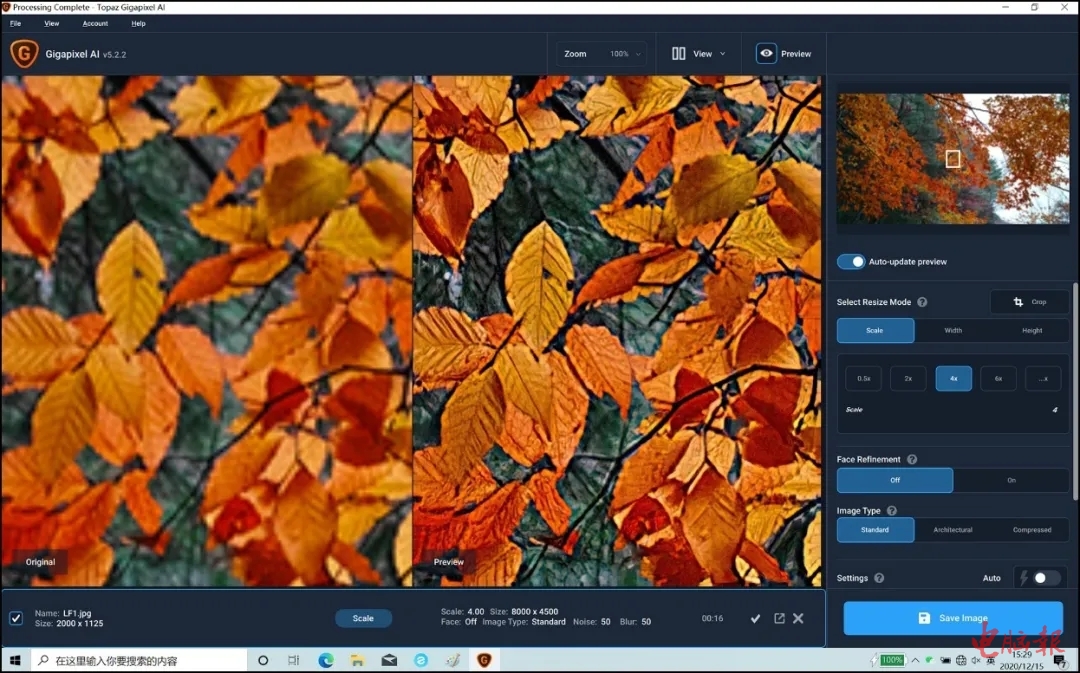Select the 6x scale option
The image size is (1080, 673).
point(998,379)
